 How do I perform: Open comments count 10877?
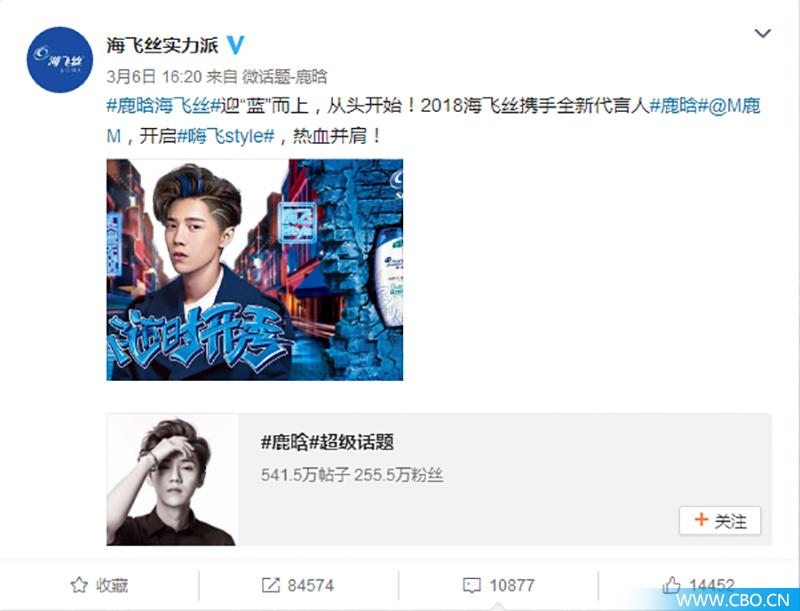(x=512, y=585)
